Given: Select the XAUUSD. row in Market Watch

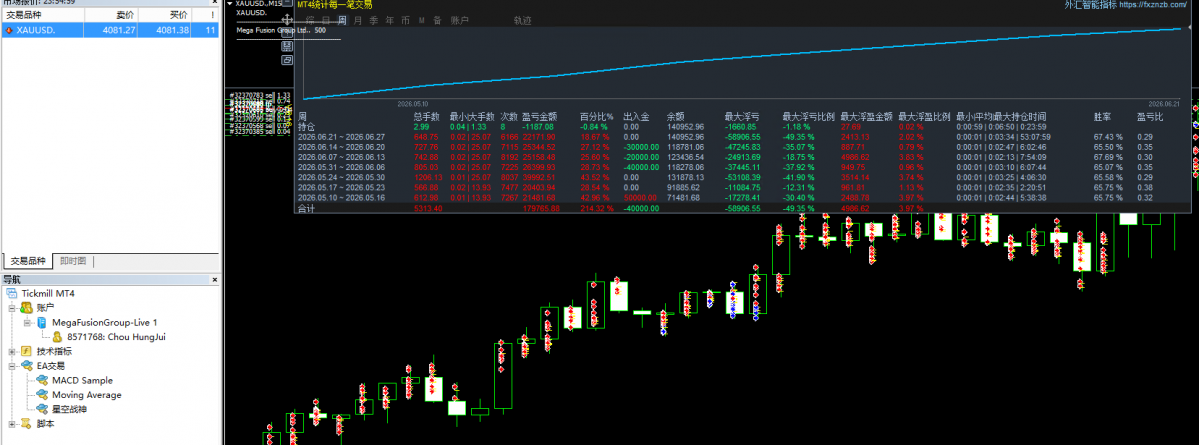Looking at the screenshot, I should (x=110, y=31).
